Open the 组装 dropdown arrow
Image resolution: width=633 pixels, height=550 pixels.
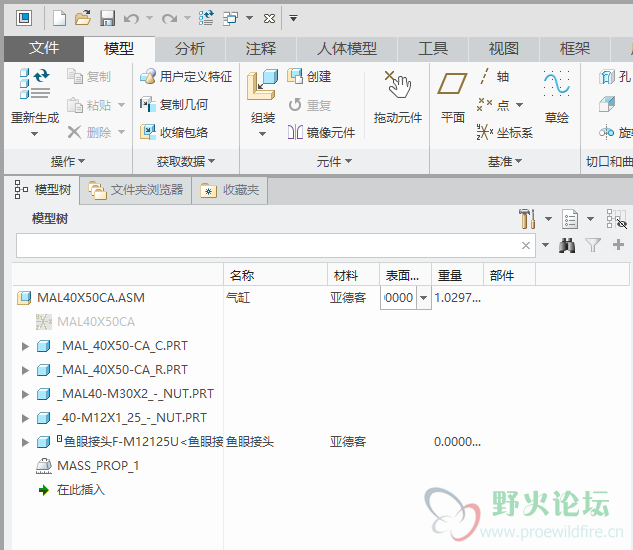click(x=262, y=134)
